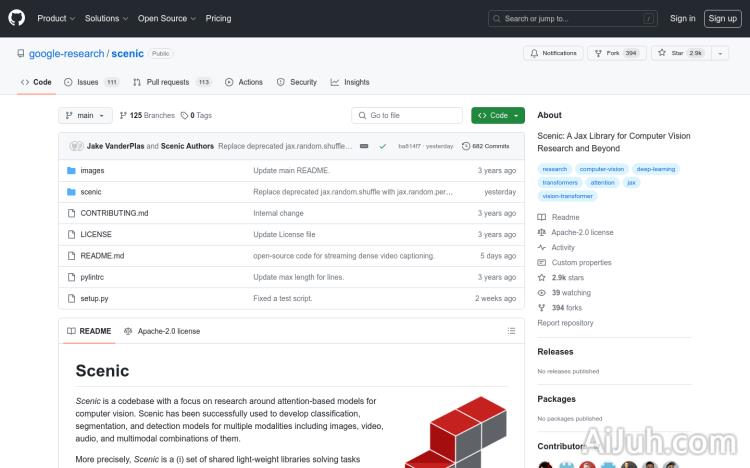Open the images folder

[x=92, y=171]
